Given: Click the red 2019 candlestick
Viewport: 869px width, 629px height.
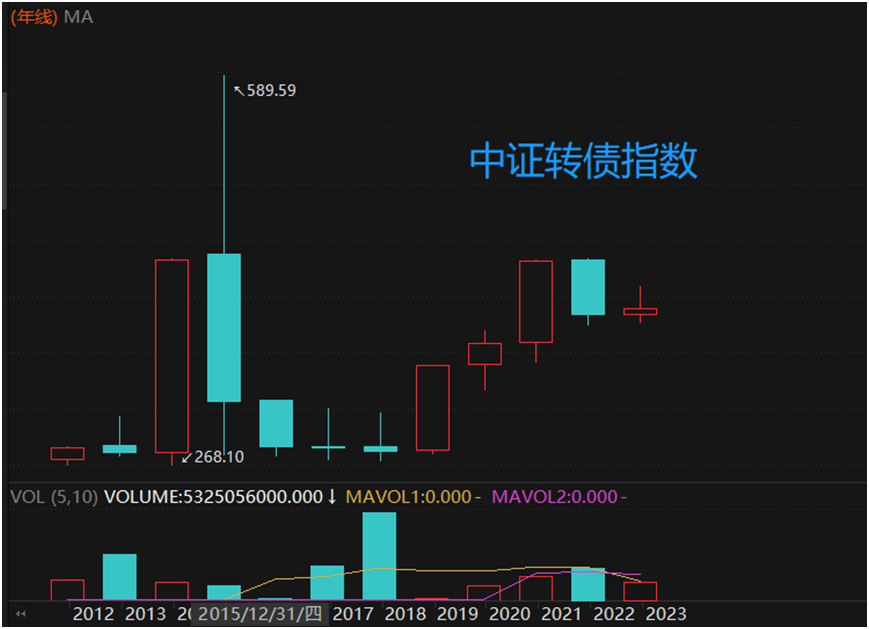Looking at the screenshot, I should (433, 408).
